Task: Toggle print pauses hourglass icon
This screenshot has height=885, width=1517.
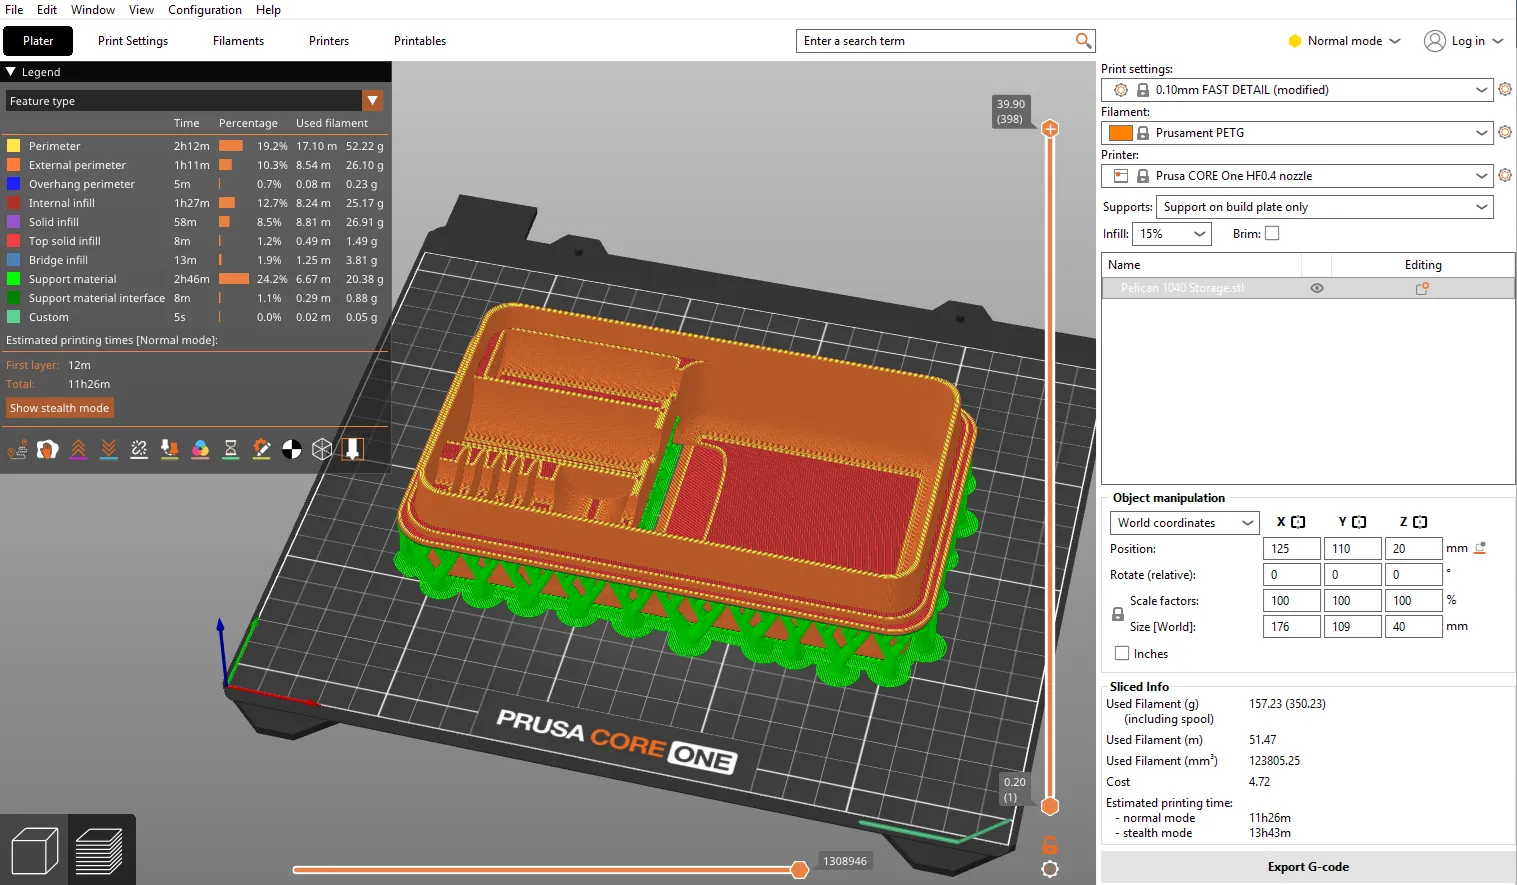Action: 231,450
